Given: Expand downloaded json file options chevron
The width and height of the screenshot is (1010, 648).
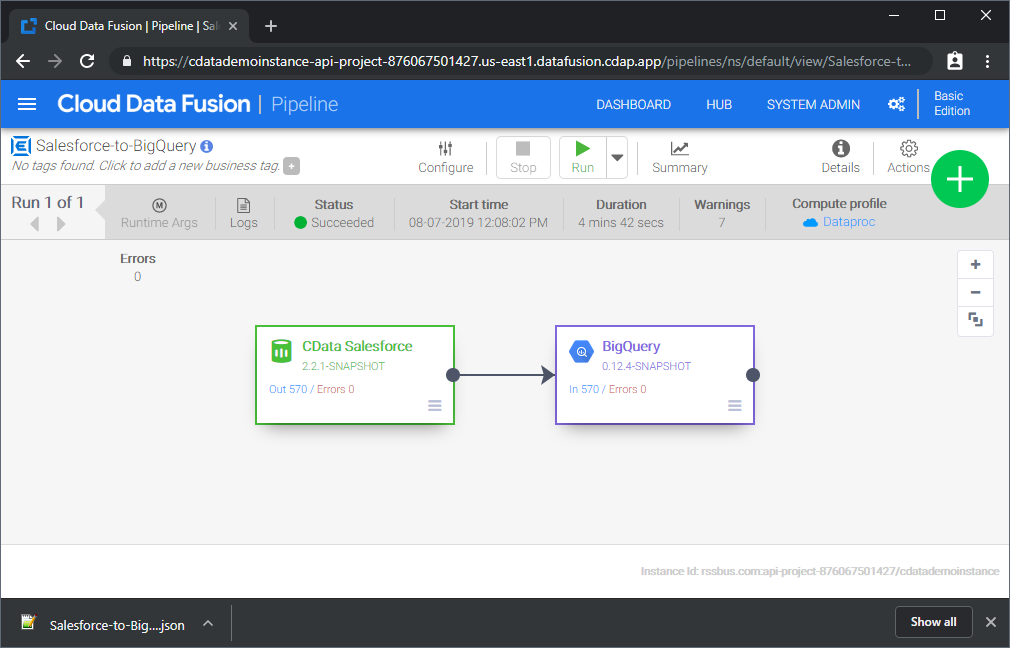Looking at the screenshot, I should [x=208, y=623].
